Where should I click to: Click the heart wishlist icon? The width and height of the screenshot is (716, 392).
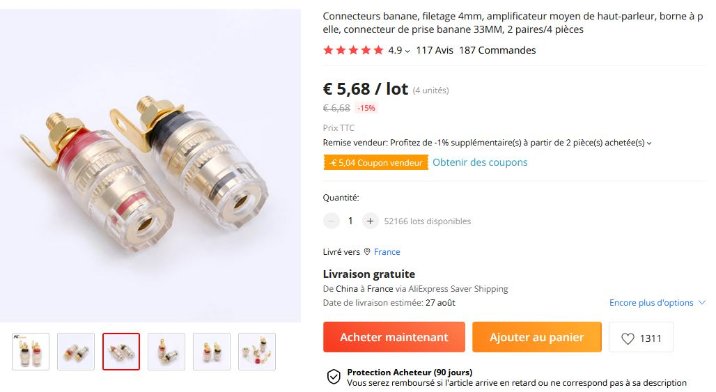point(627,339)
